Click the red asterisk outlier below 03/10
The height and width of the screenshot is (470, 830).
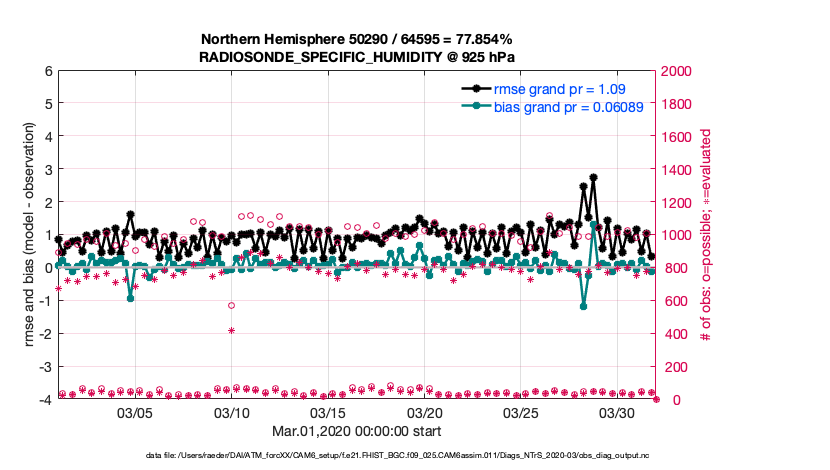231,330
